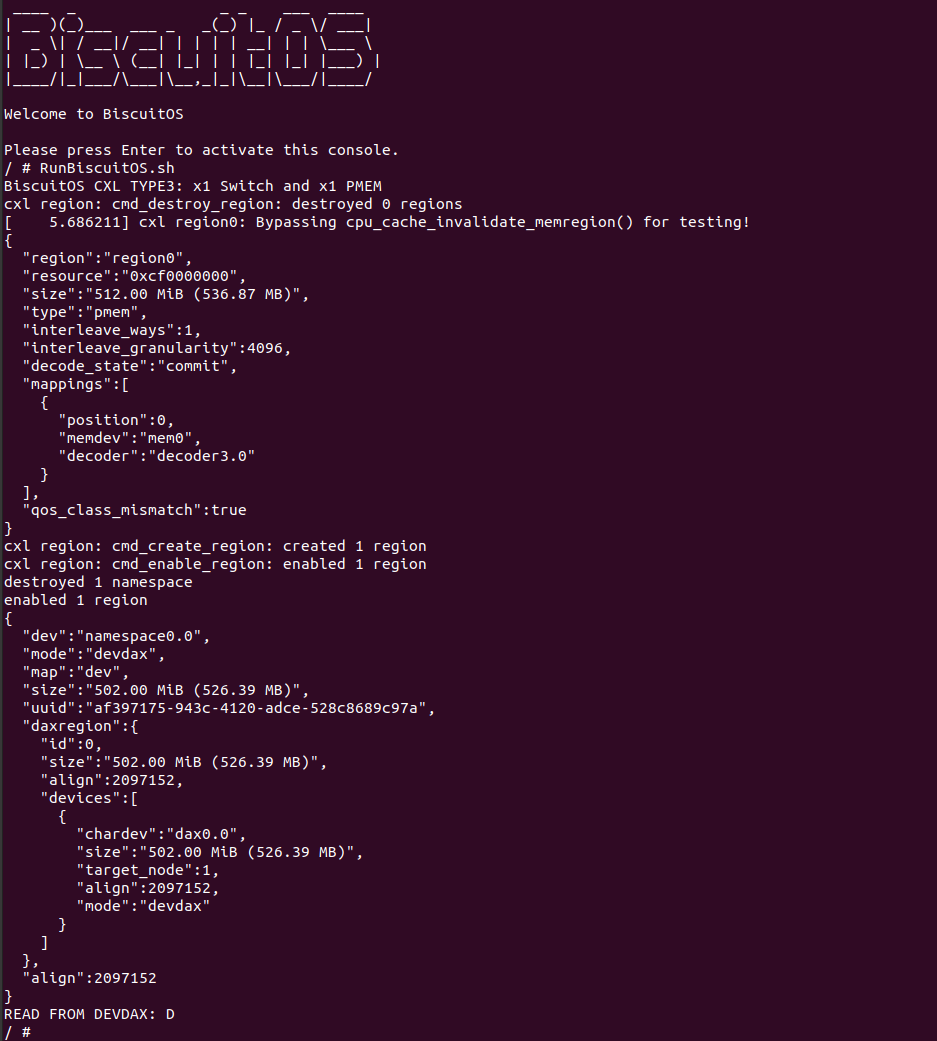Click the cmd_create_region output line
The image size is (937, 1041).
[215, 546]
